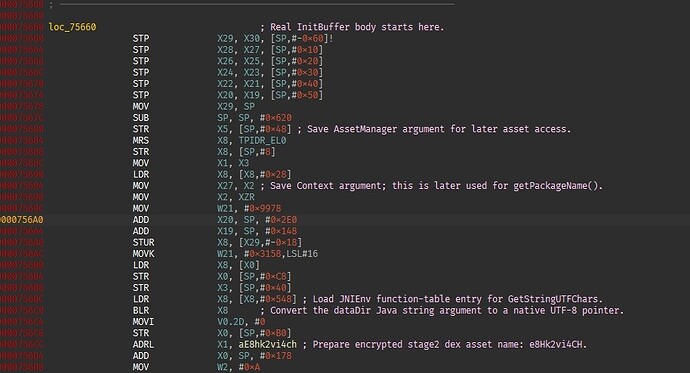Click the XZR zero register operand
The image size is (690, 373).
[246, 197]
